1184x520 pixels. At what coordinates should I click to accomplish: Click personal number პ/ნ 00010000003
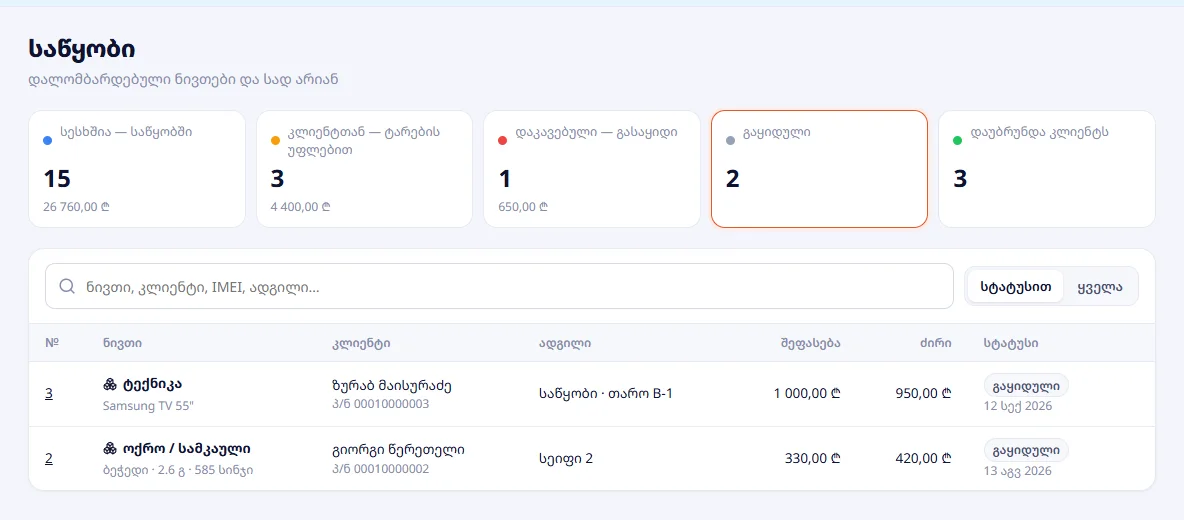(x=381, y=404)
